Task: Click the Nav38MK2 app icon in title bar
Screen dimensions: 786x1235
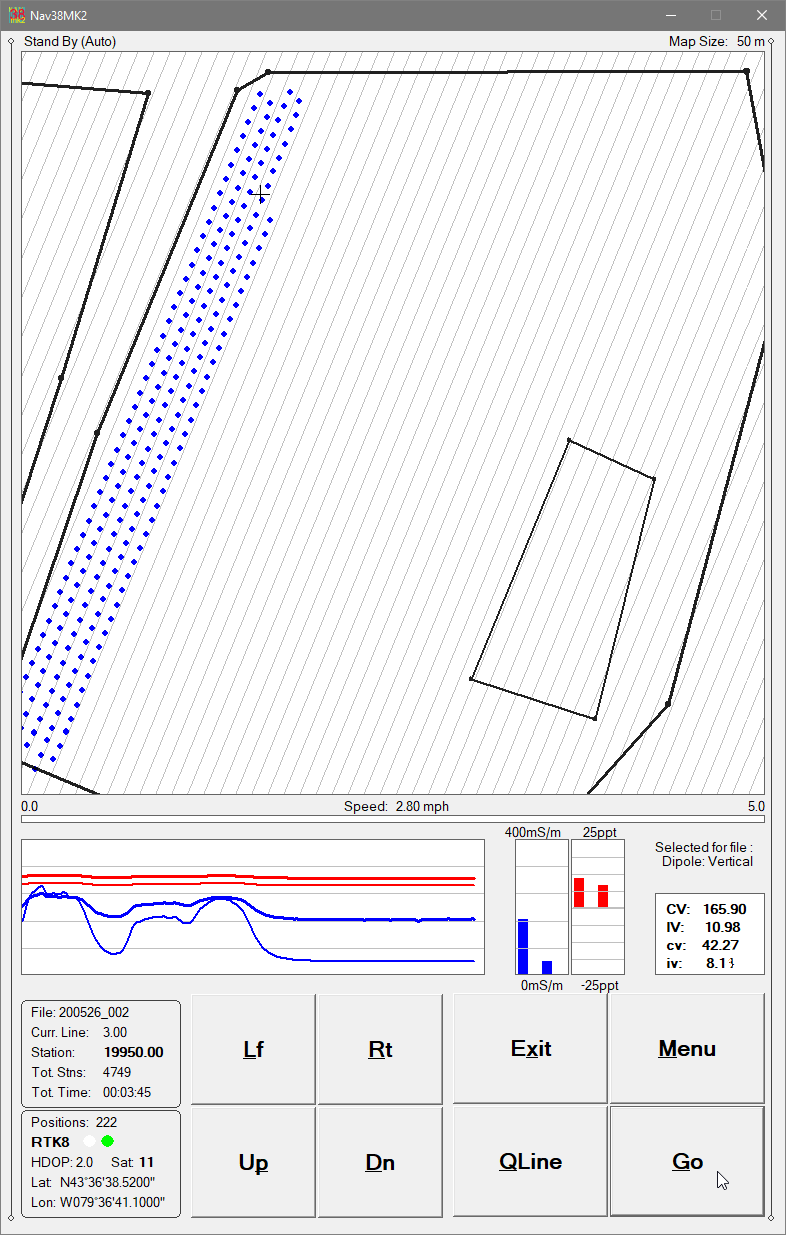Action: tap(17, 15)
